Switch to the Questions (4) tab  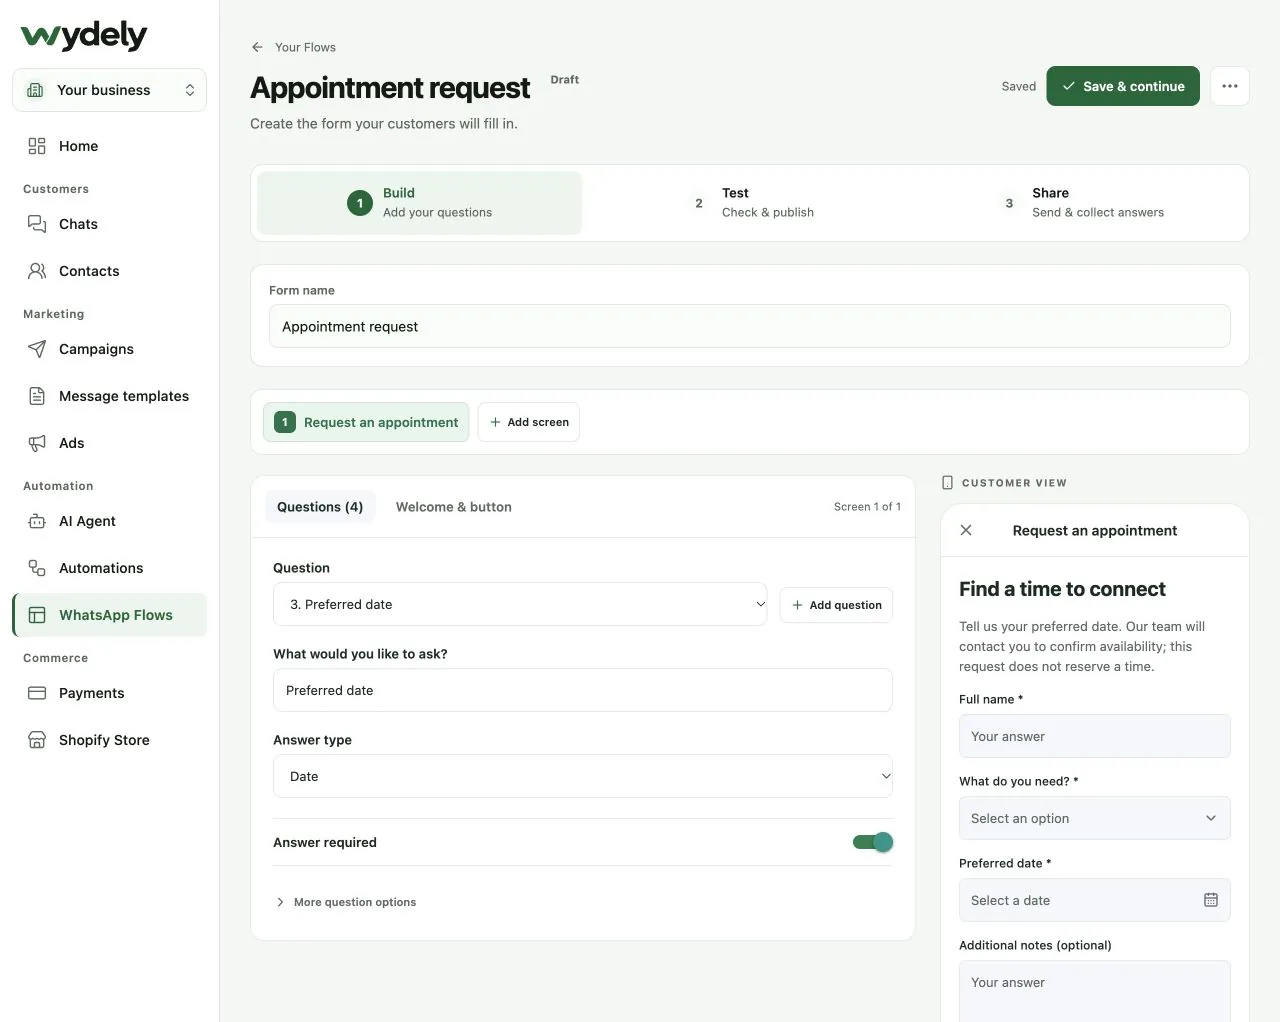click(x=320, y=507)
